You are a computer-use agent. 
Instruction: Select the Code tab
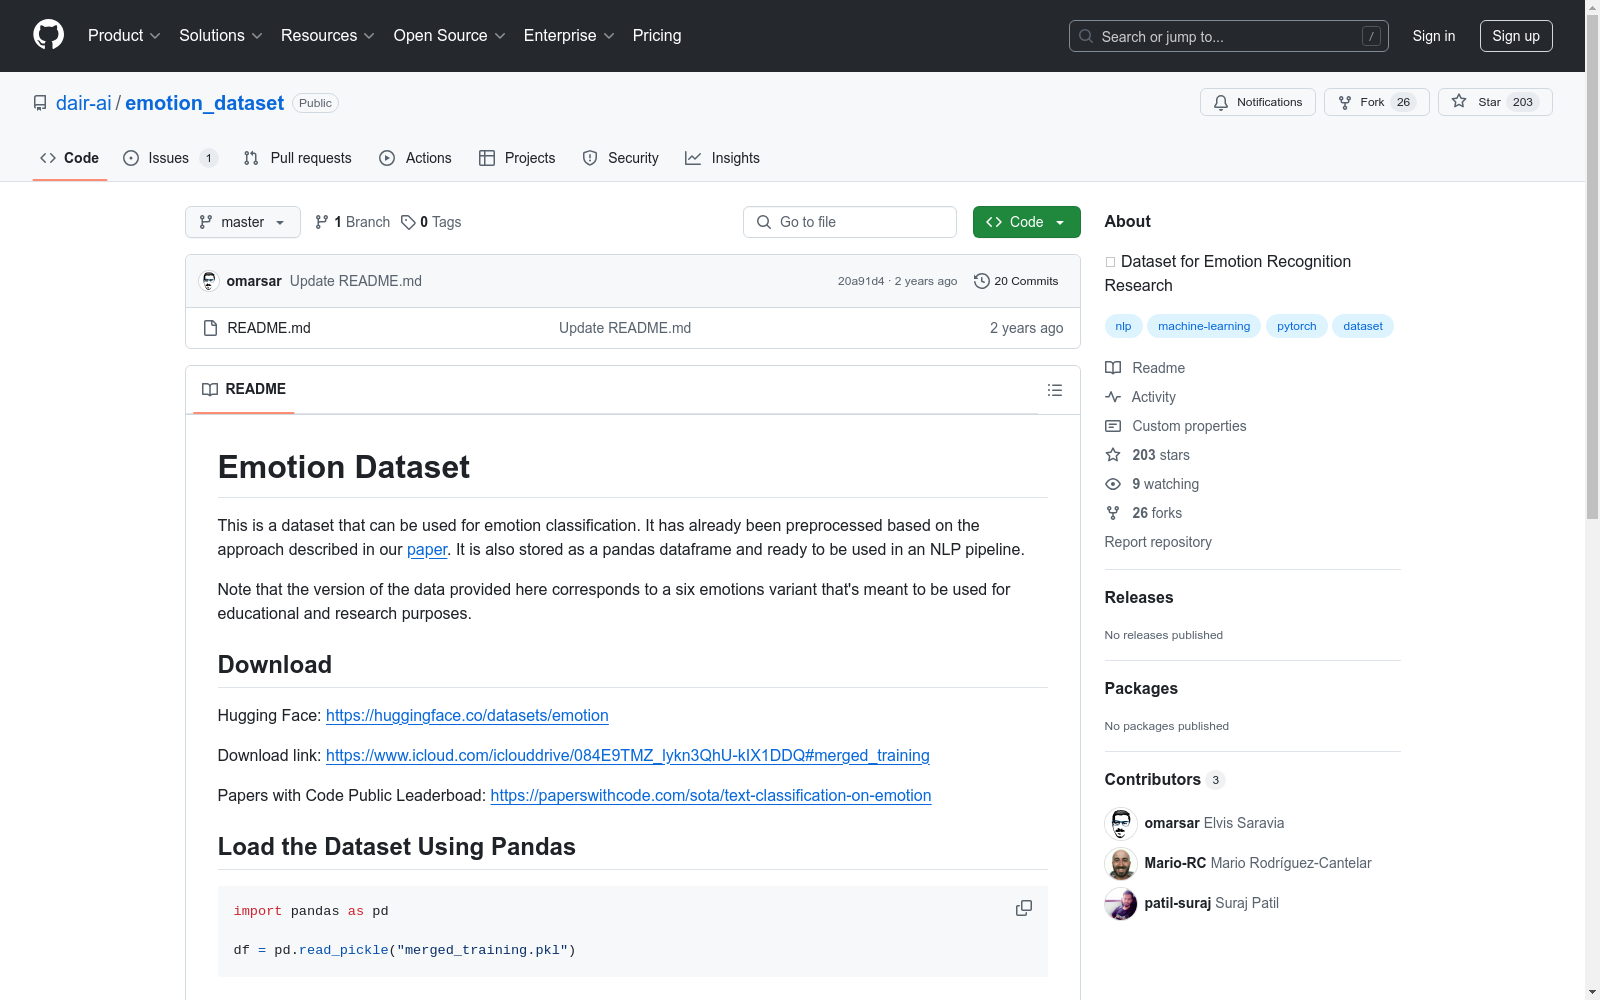click(x=70, y=158)
